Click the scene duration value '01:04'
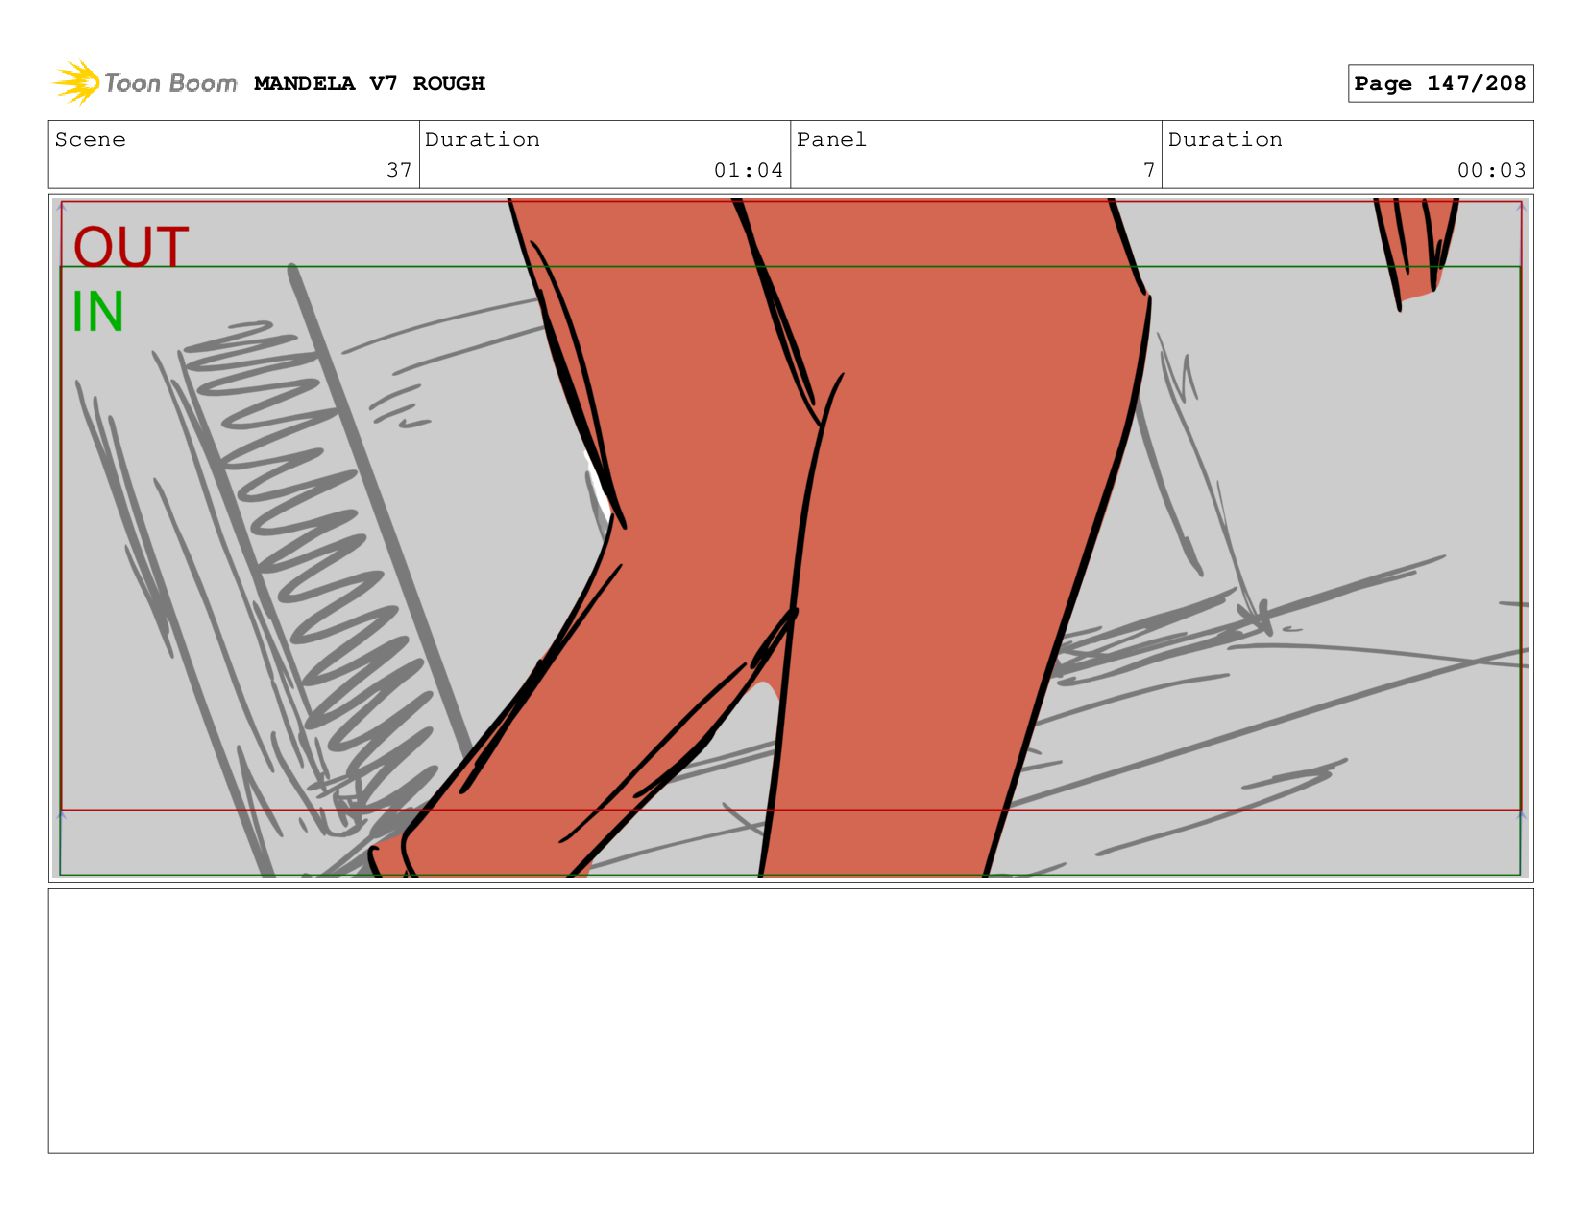Image resolution: width=1582 pixels, height=1225 pixels. click(748, 170)
